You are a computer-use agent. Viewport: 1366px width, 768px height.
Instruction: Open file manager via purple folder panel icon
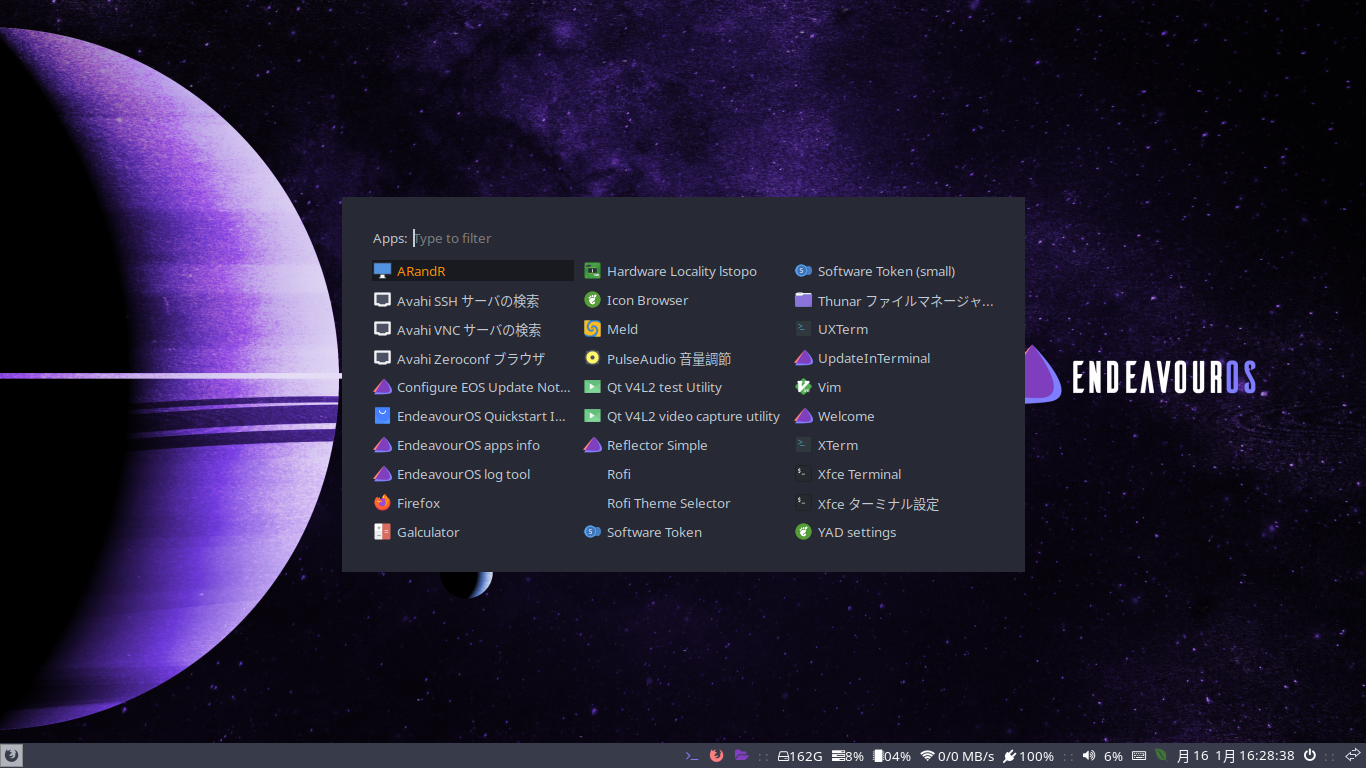click(x=742, y=756)
